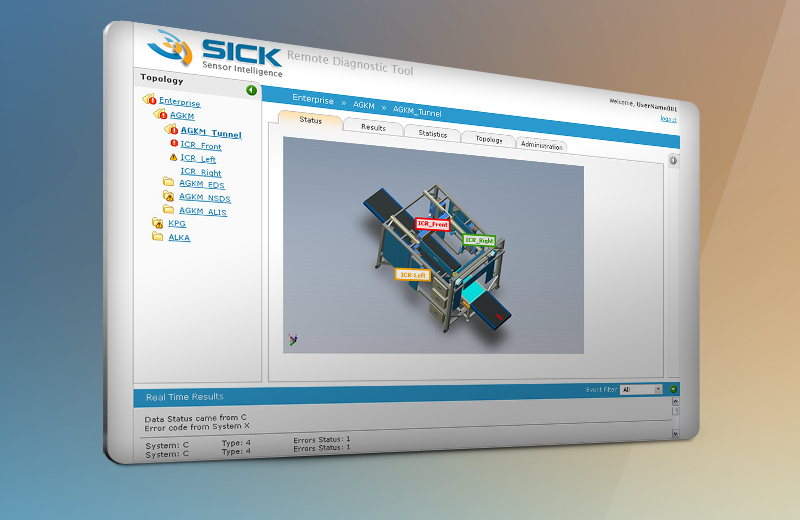Click AGKM in the breadcrumb bar
The image size is (800, 520).
(364, 105)
